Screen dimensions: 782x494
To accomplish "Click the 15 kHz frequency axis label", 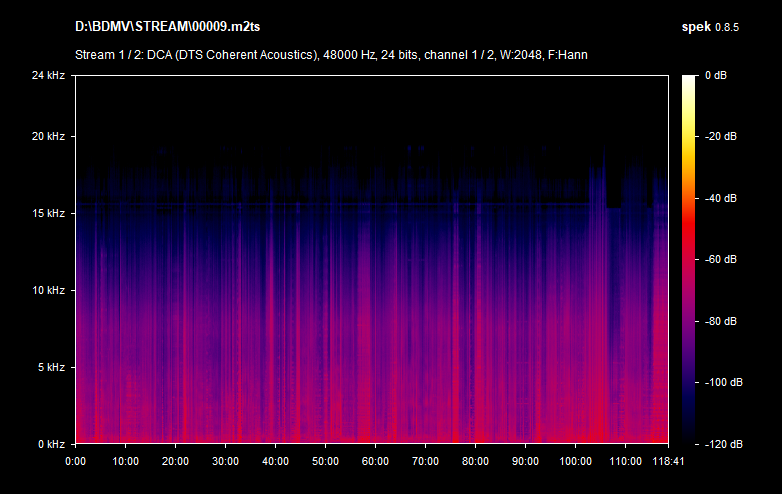I will click(x=46, y=213).
